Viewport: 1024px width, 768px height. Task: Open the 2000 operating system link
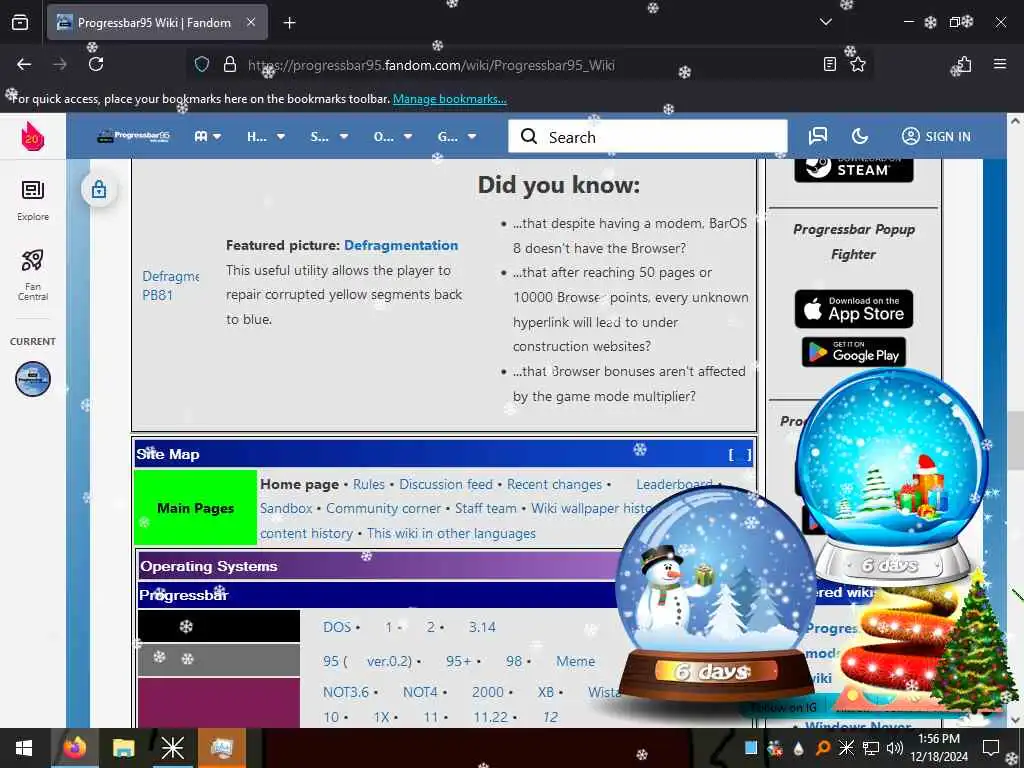(488, 692)
